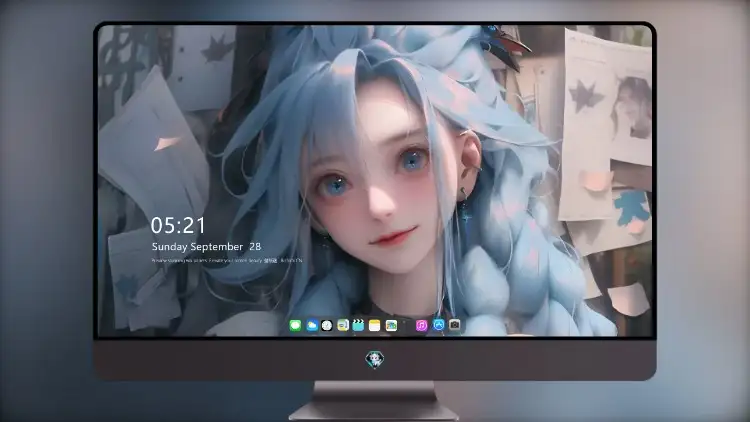750x422 pixels.
Task: Open the Clock app in dock
Action: [x=327, y=326]
